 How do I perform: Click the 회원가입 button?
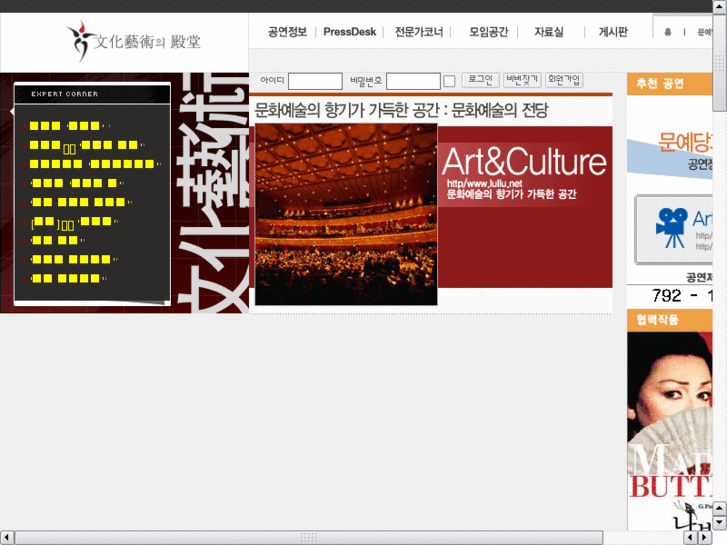(564, 80)
